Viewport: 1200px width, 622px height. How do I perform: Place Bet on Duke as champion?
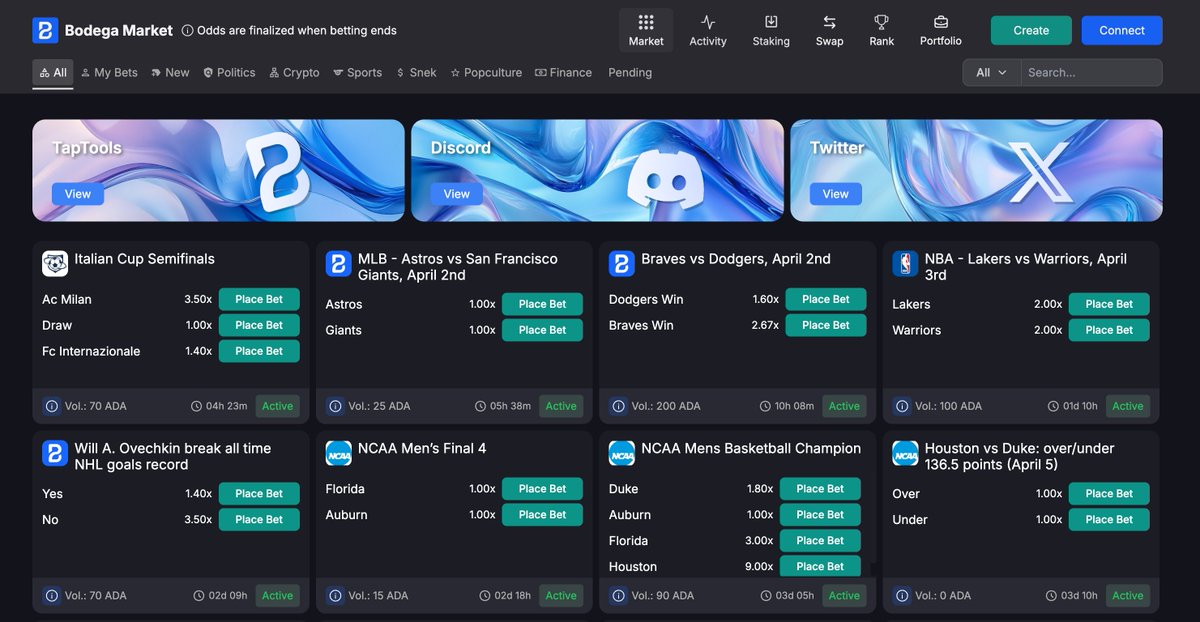[821, 489]
